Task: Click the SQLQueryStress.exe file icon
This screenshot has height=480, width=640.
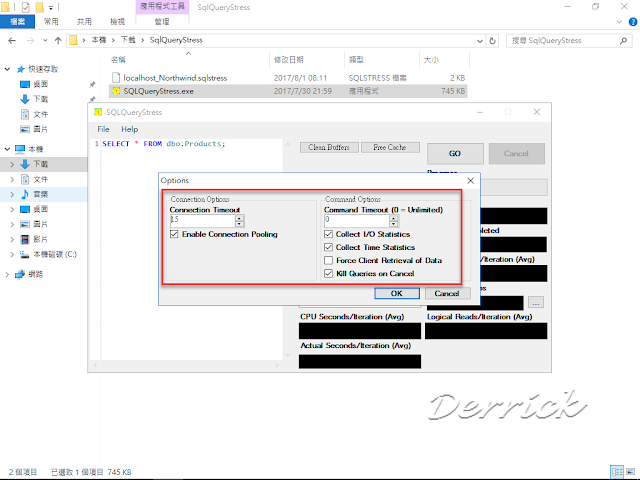Action: pos(116,91)
